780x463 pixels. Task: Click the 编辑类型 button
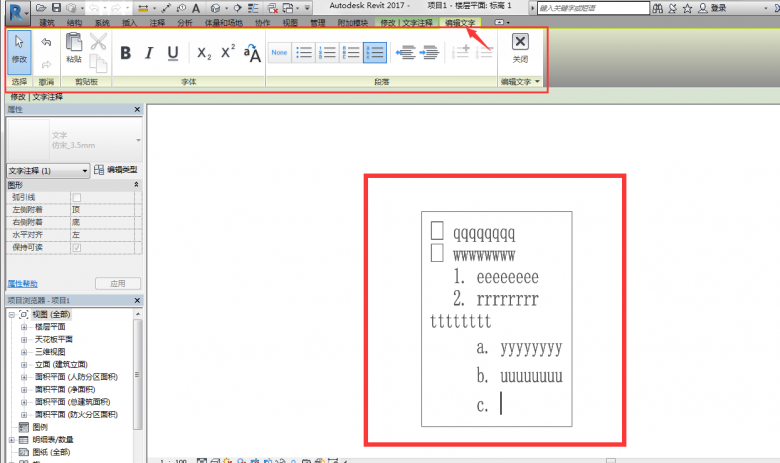[116, 171]
